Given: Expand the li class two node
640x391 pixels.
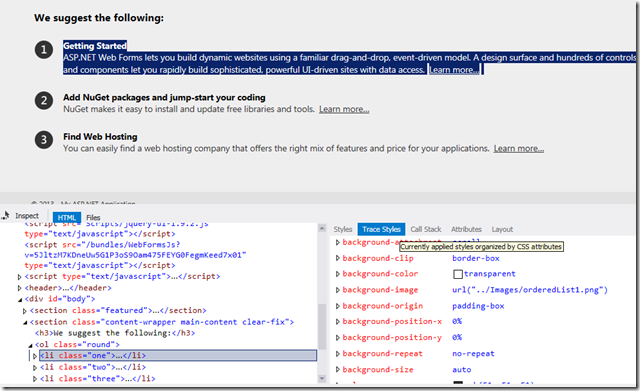Looking at the screenshot, I should 35,367.
